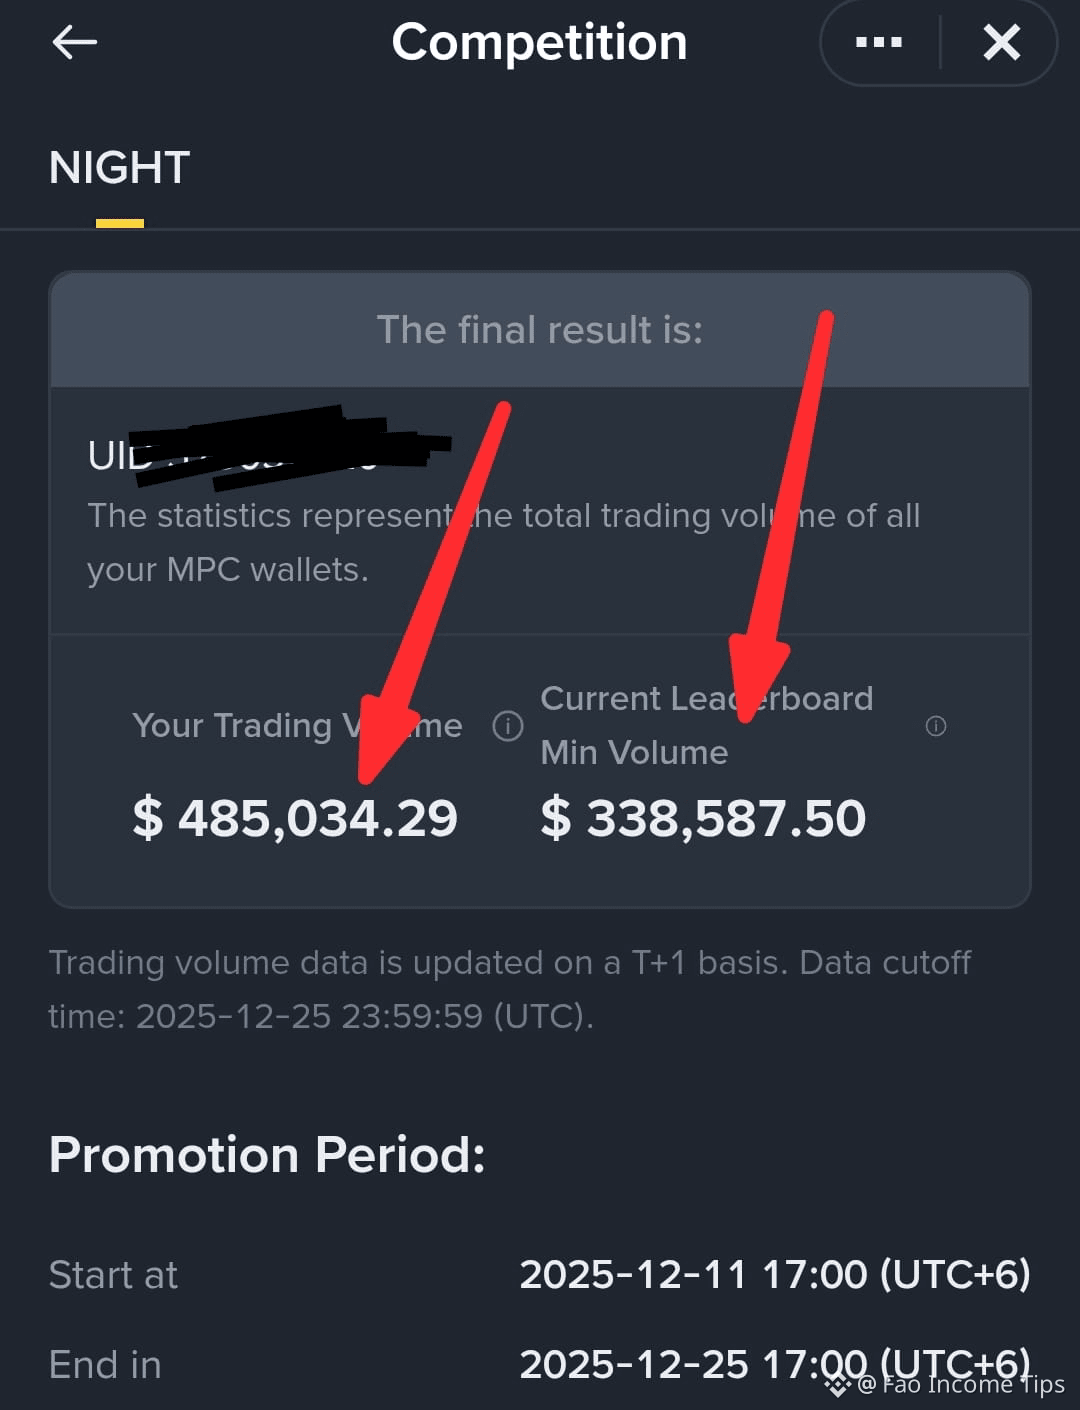
Task: Open info icon beside Leaderboard Min Volume
Action: click(936, 726)
